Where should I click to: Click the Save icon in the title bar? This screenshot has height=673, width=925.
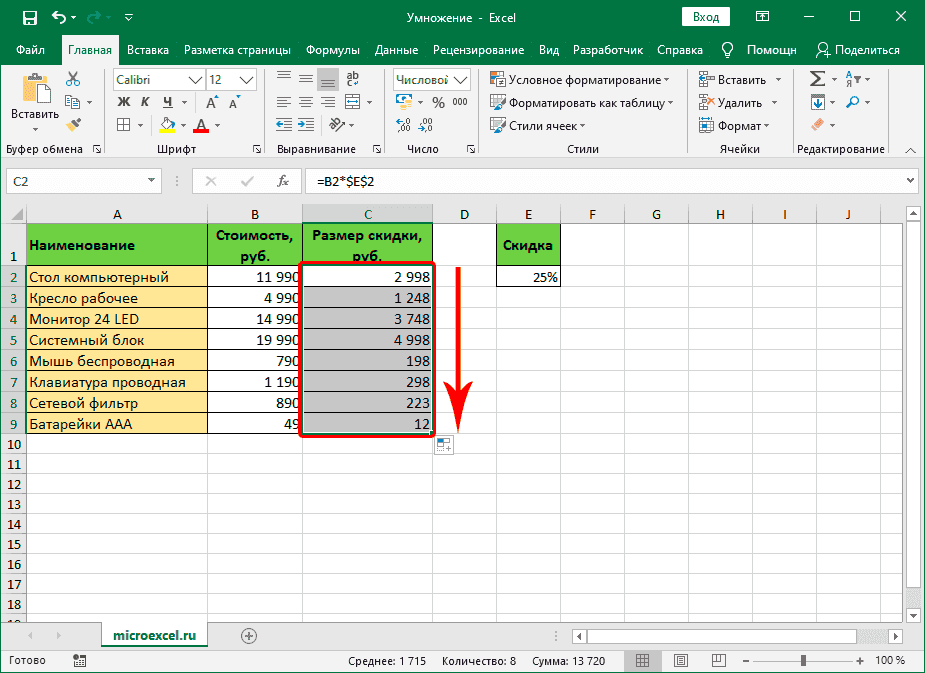point(29,18)
